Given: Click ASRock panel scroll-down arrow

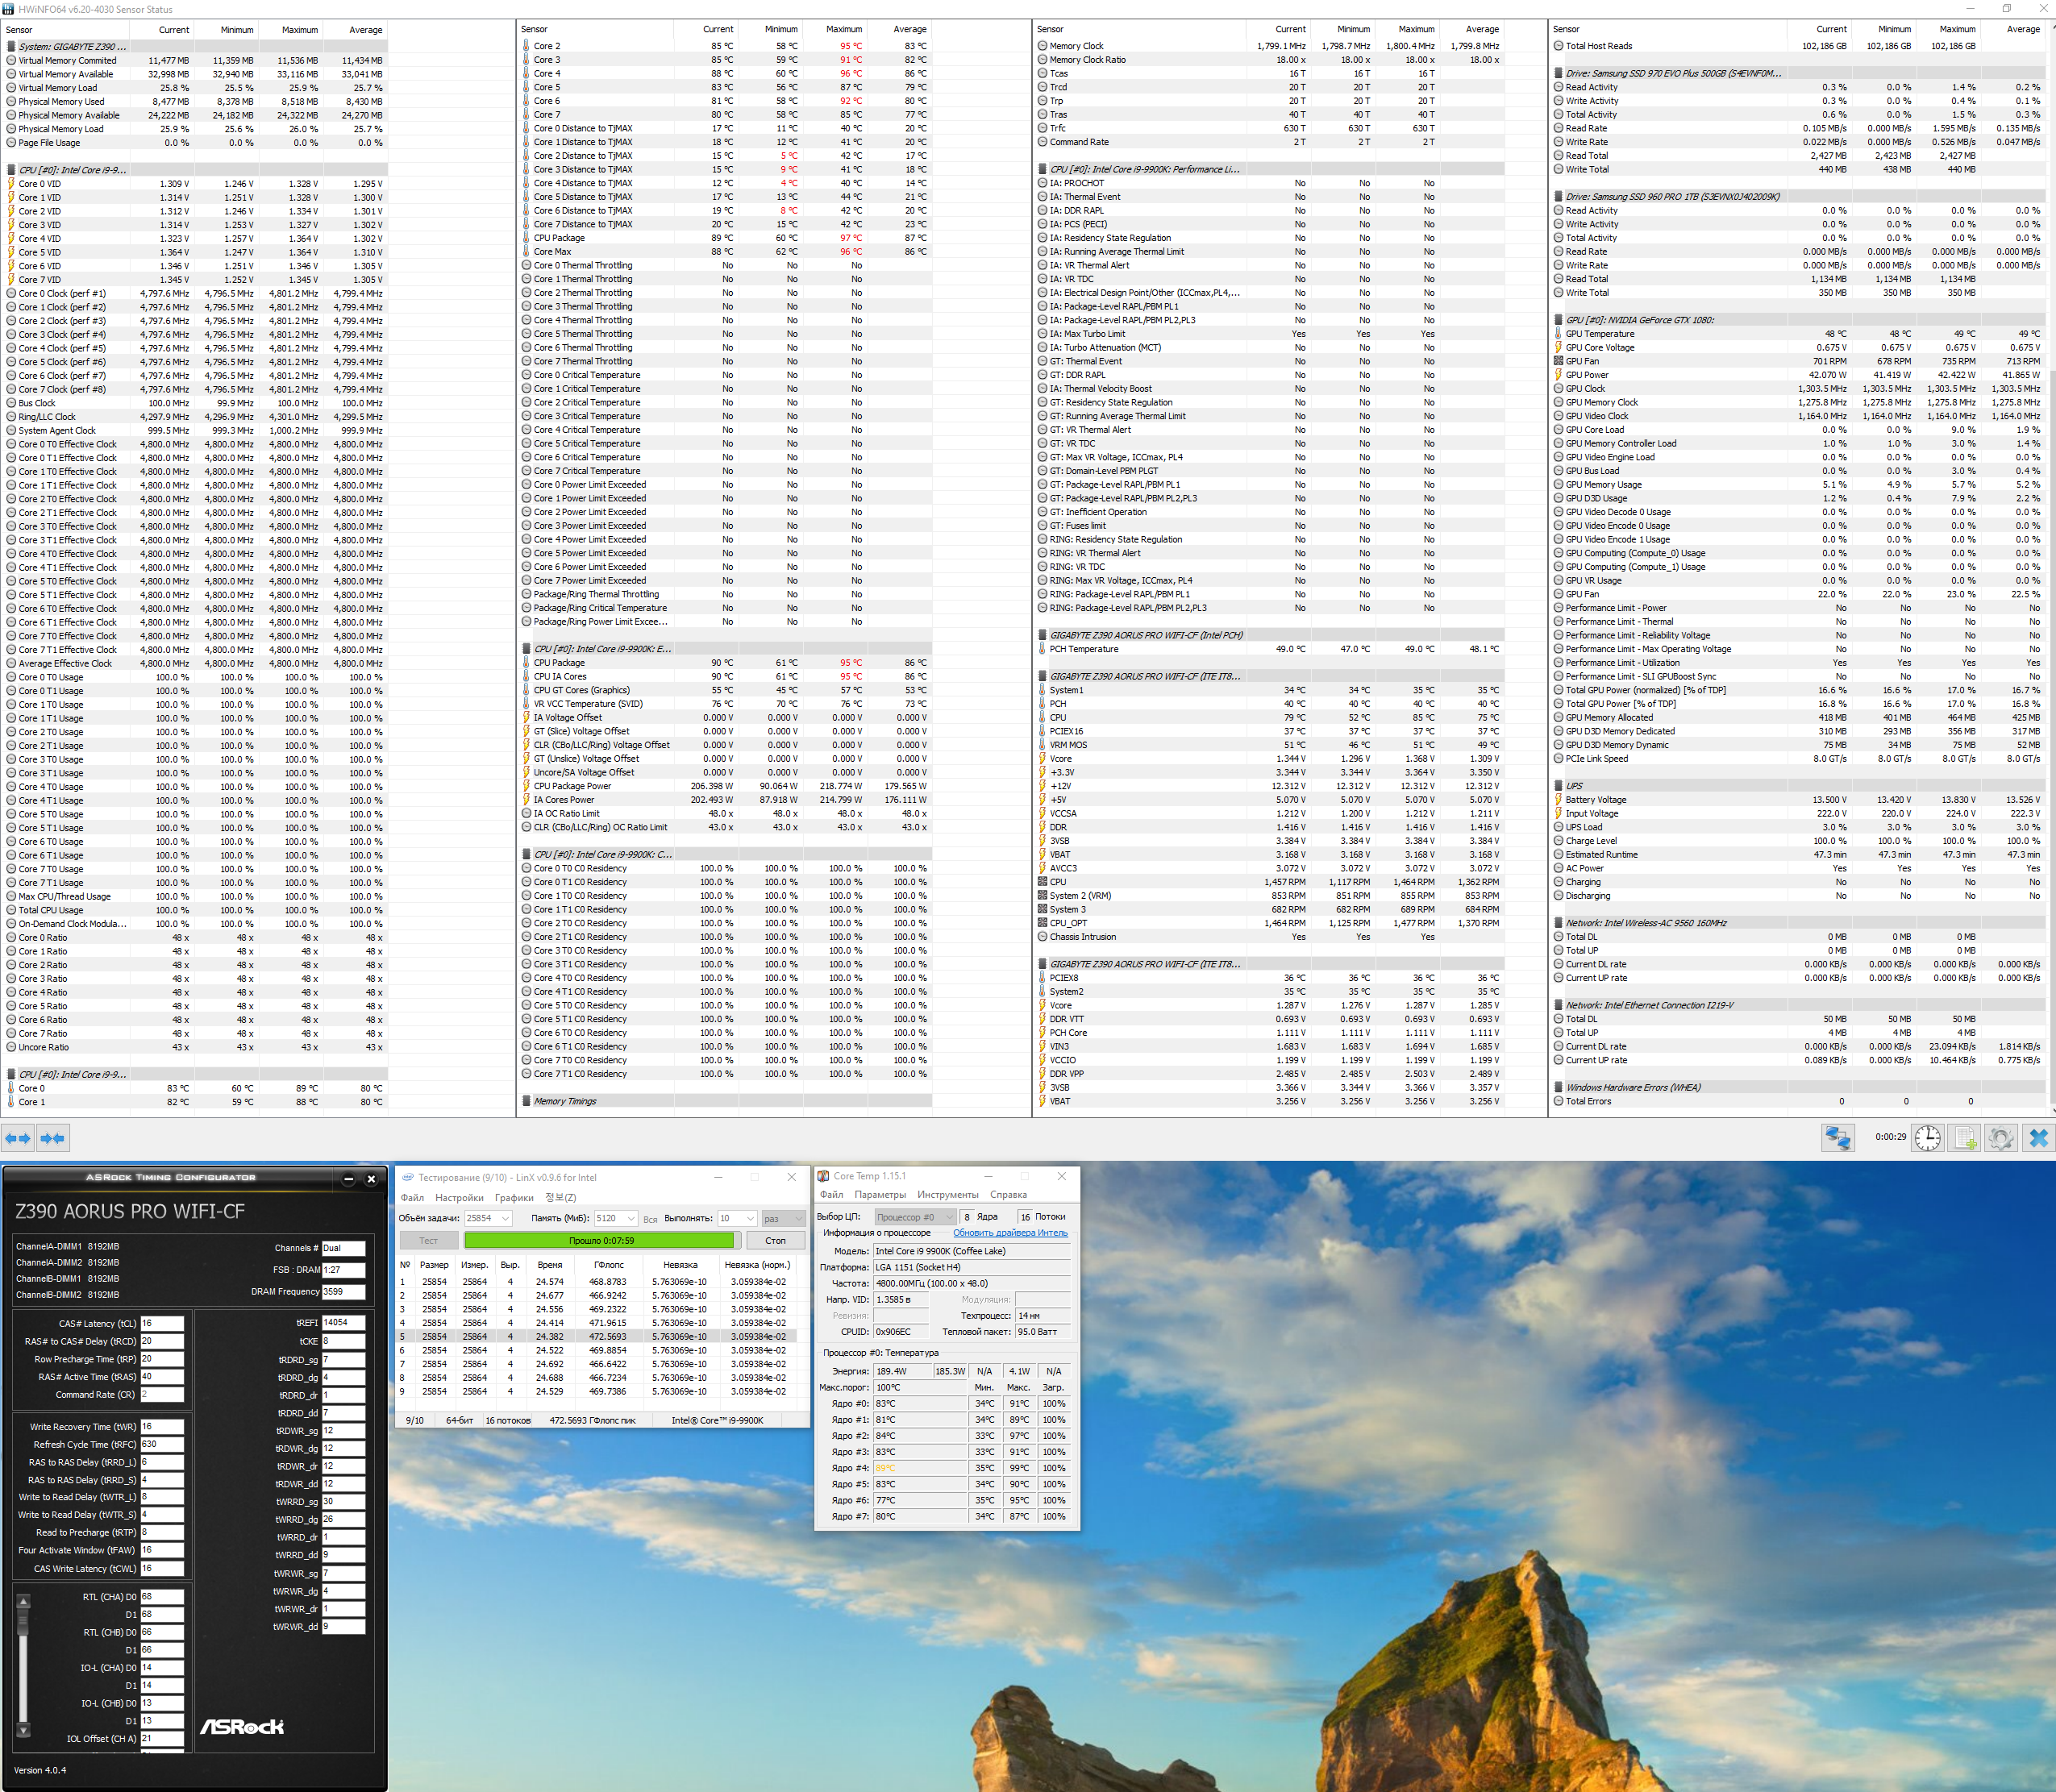Looking at the screenshot, I should coord(23,1729).
